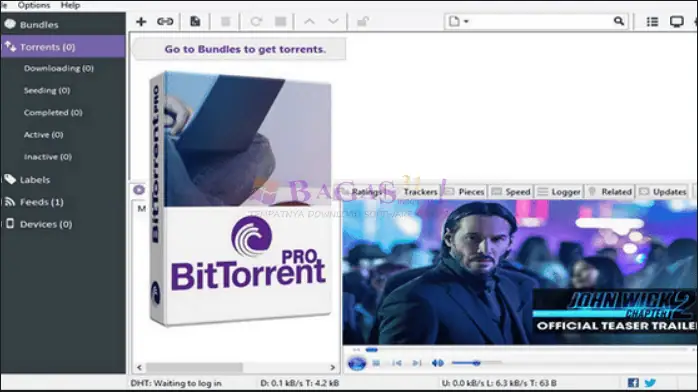Toggle the list view icon
The width and height of the screenshot is (698, 392).
click(652, 21)
